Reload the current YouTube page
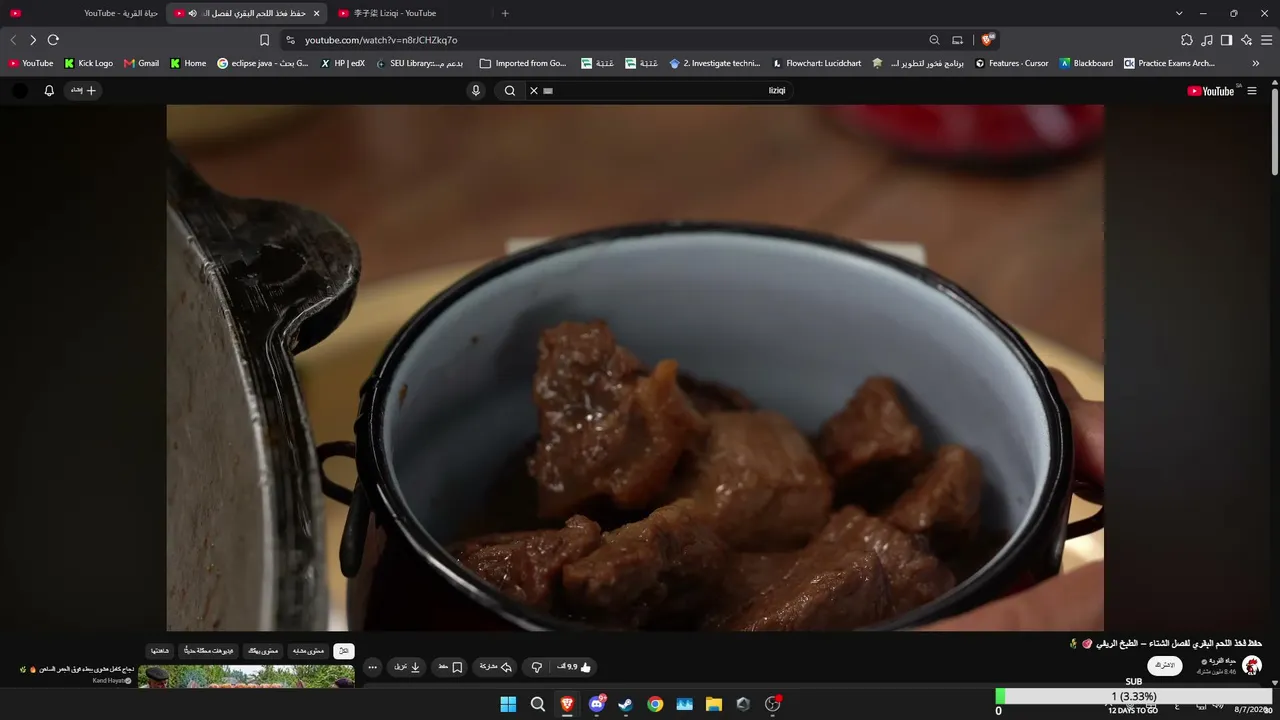This screenshot has height=720, width=1280. click(53, 40)
